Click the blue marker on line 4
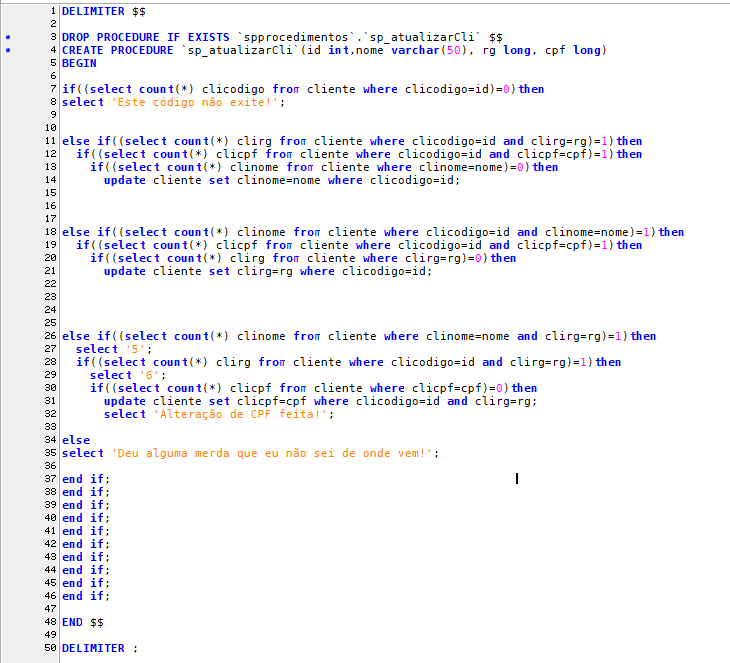This screenshot has width=730, height=663. (8, 50)
